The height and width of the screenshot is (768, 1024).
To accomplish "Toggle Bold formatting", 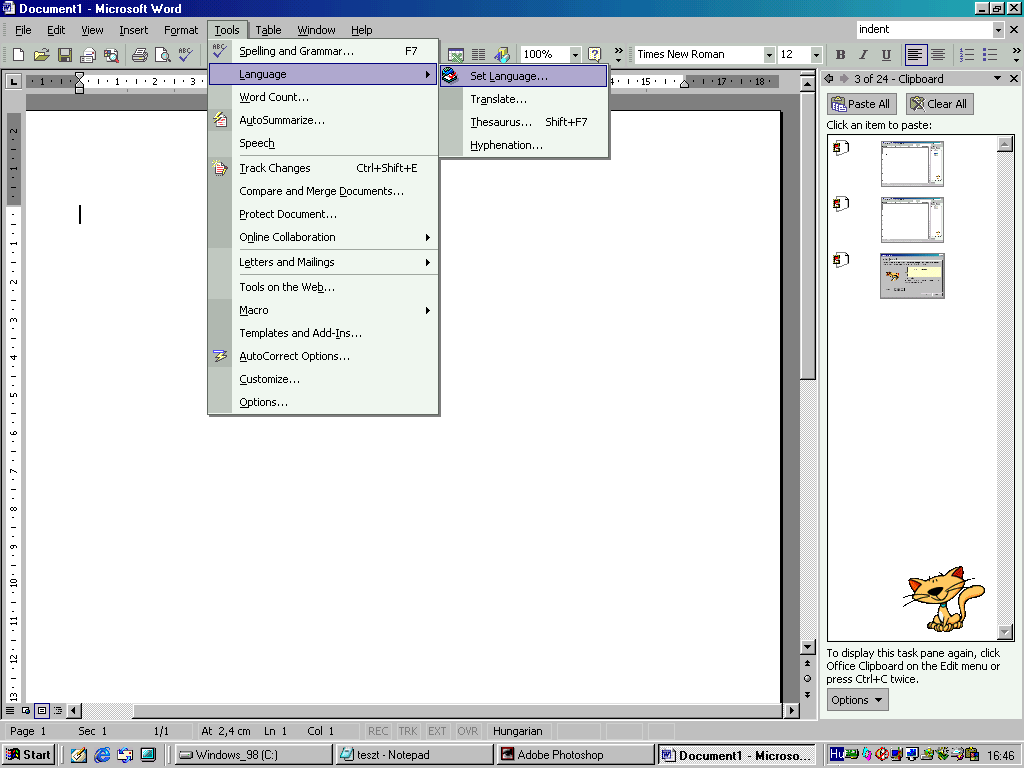I will click(x=840, y=55).
